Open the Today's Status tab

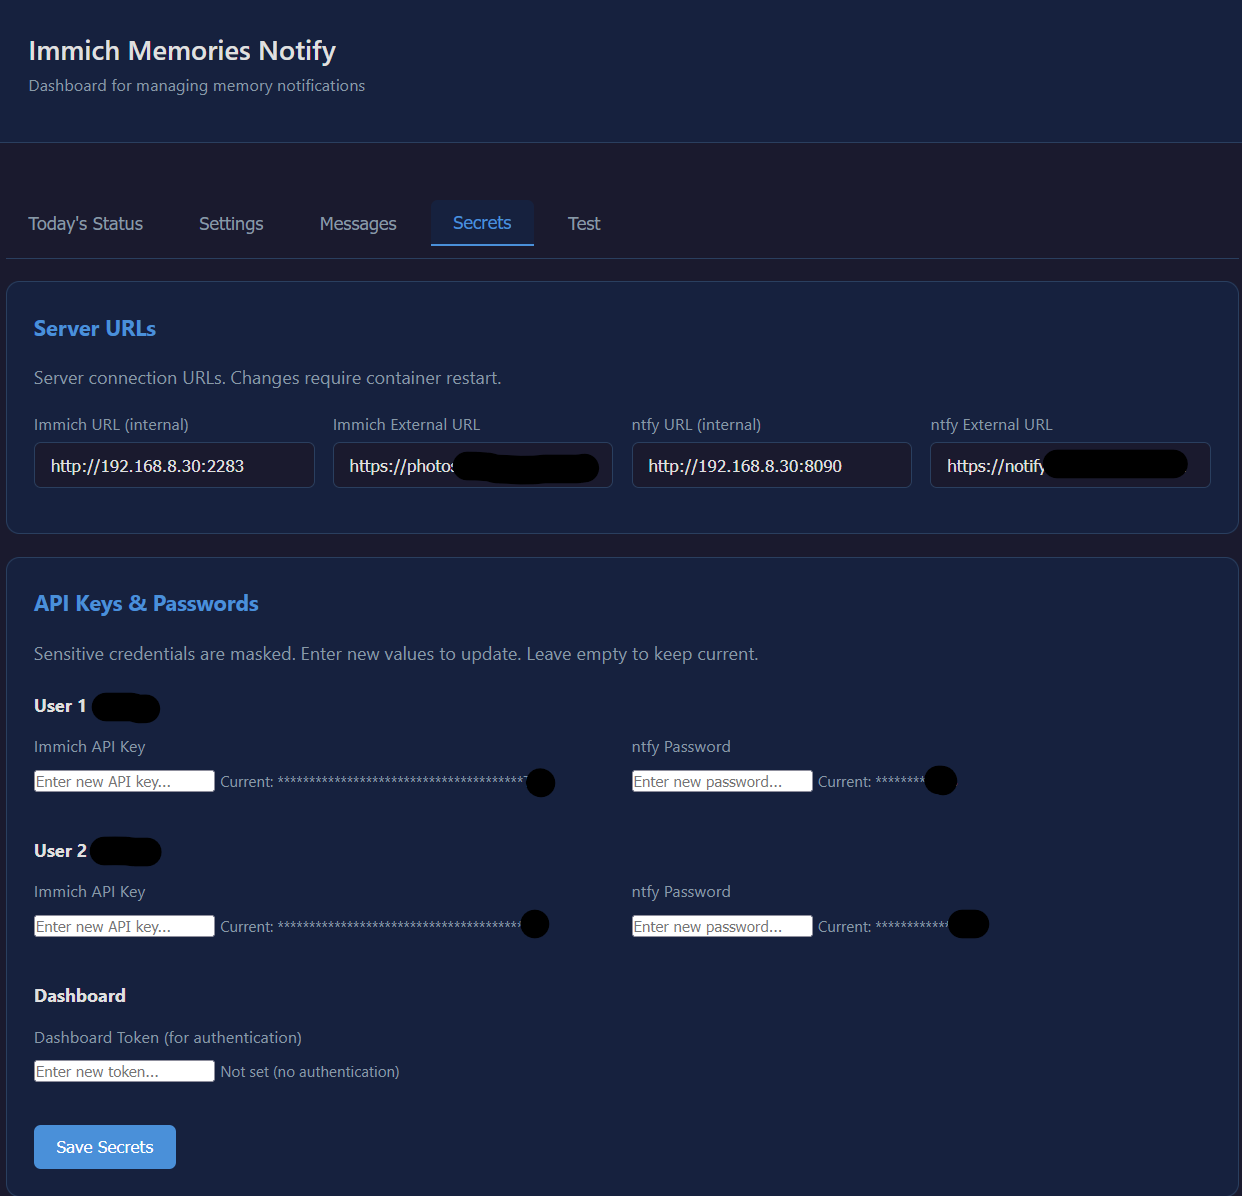pyautogui.click(x=85, y=224)
